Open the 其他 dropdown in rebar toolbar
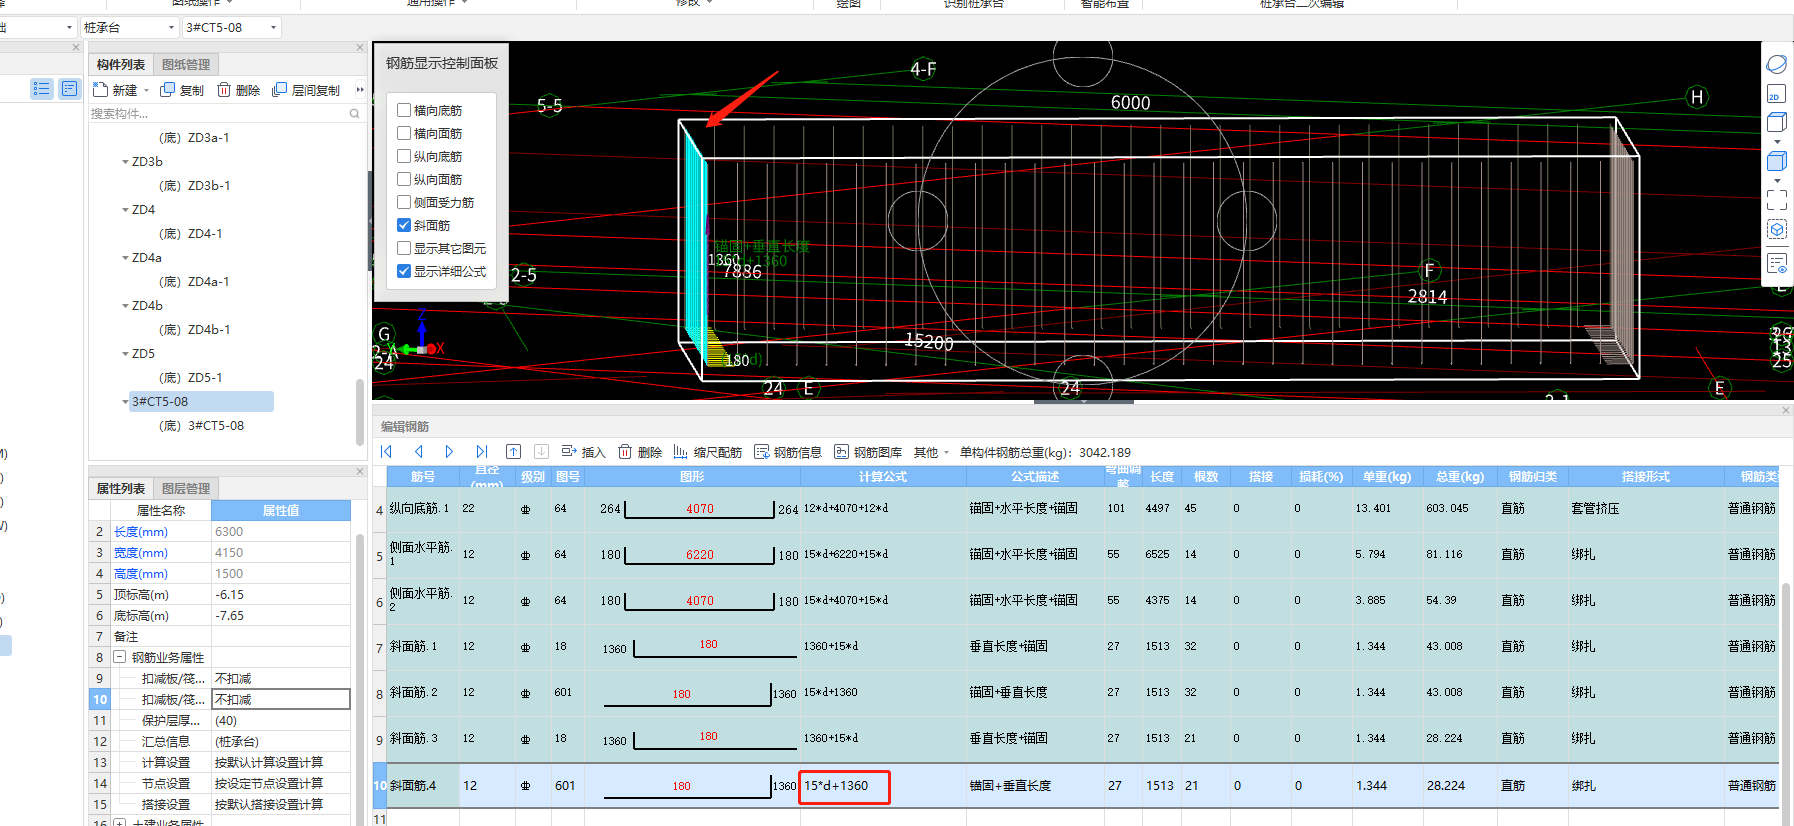 tap(931, 452)
